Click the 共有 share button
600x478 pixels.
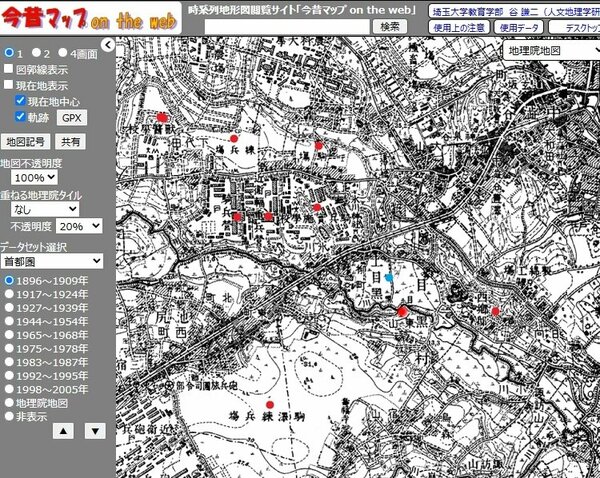point(70,142)
